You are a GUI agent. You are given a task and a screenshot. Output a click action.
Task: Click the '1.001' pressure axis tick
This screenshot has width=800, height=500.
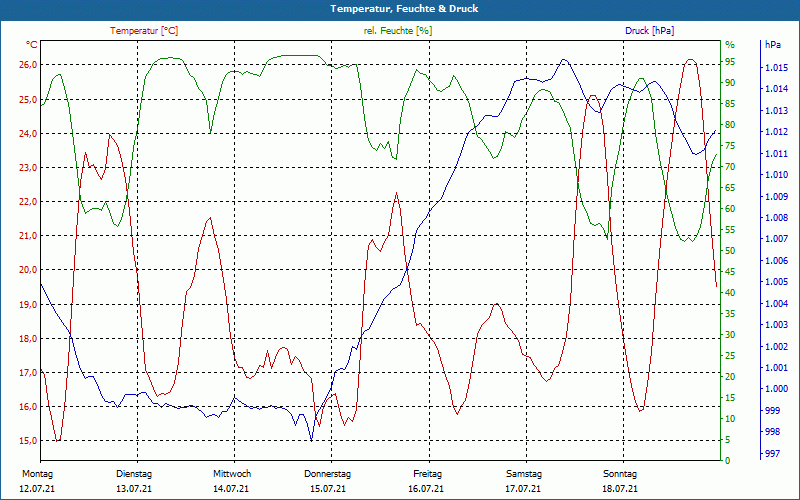[776, 368]
